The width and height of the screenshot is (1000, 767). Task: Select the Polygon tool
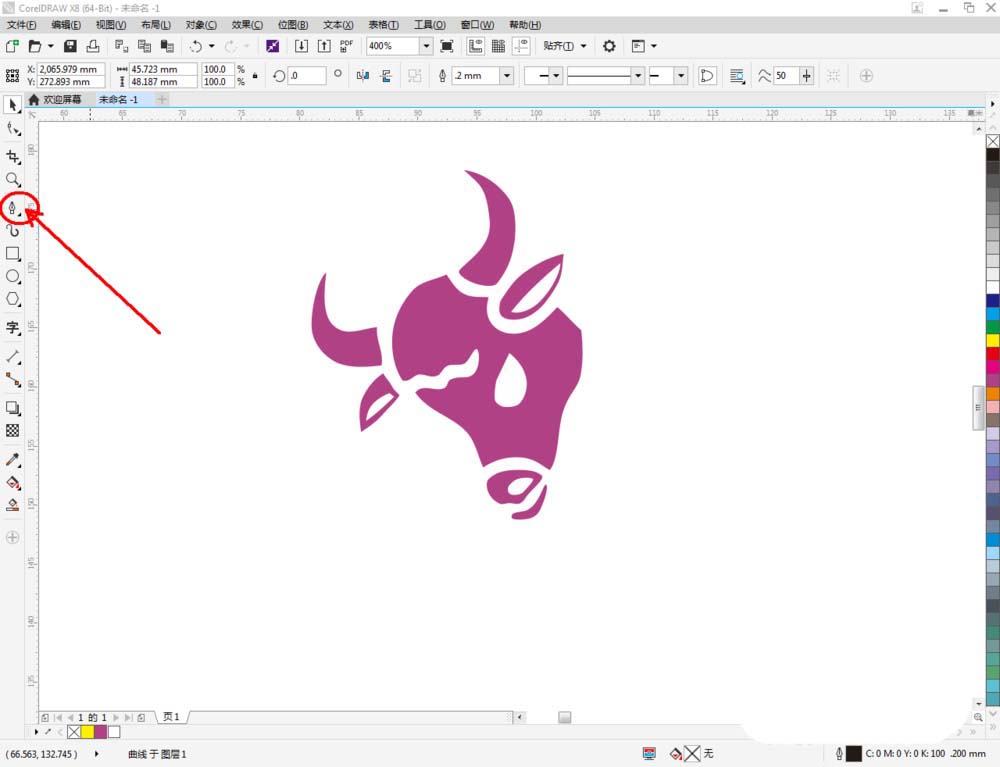[13, 299]
